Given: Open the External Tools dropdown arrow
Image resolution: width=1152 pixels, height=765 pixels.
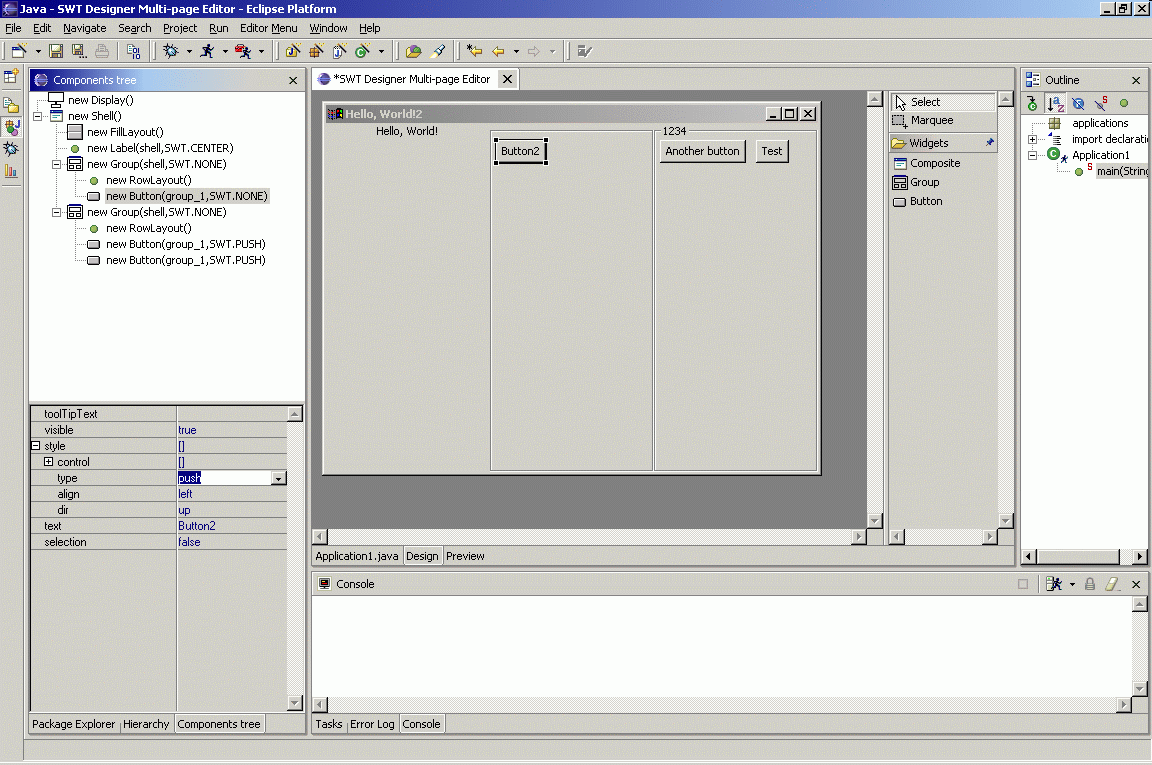Looking at the screenshot, I should tap(262, 51).
